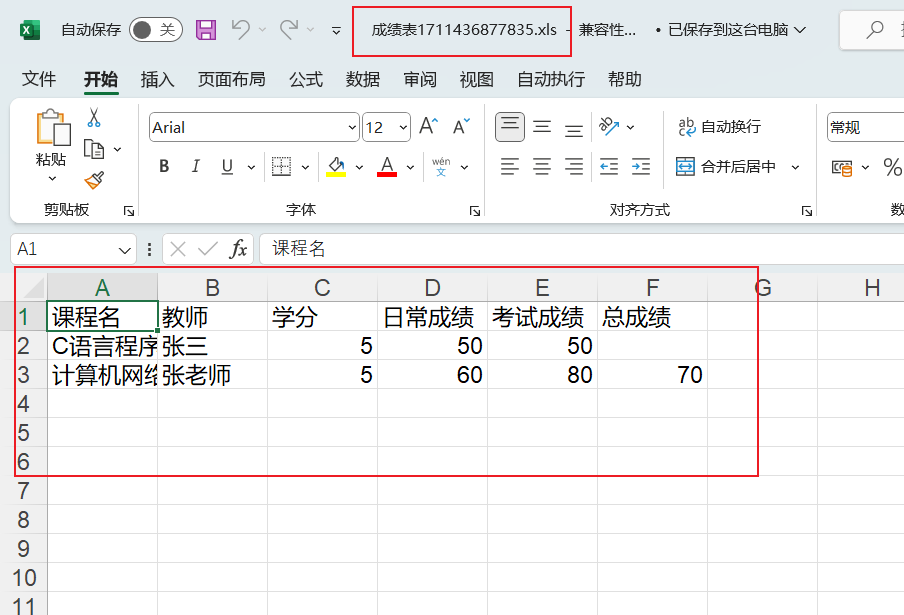Click the Paste clipboard icon
904x615 pixels.
click(x=52, y=130)
